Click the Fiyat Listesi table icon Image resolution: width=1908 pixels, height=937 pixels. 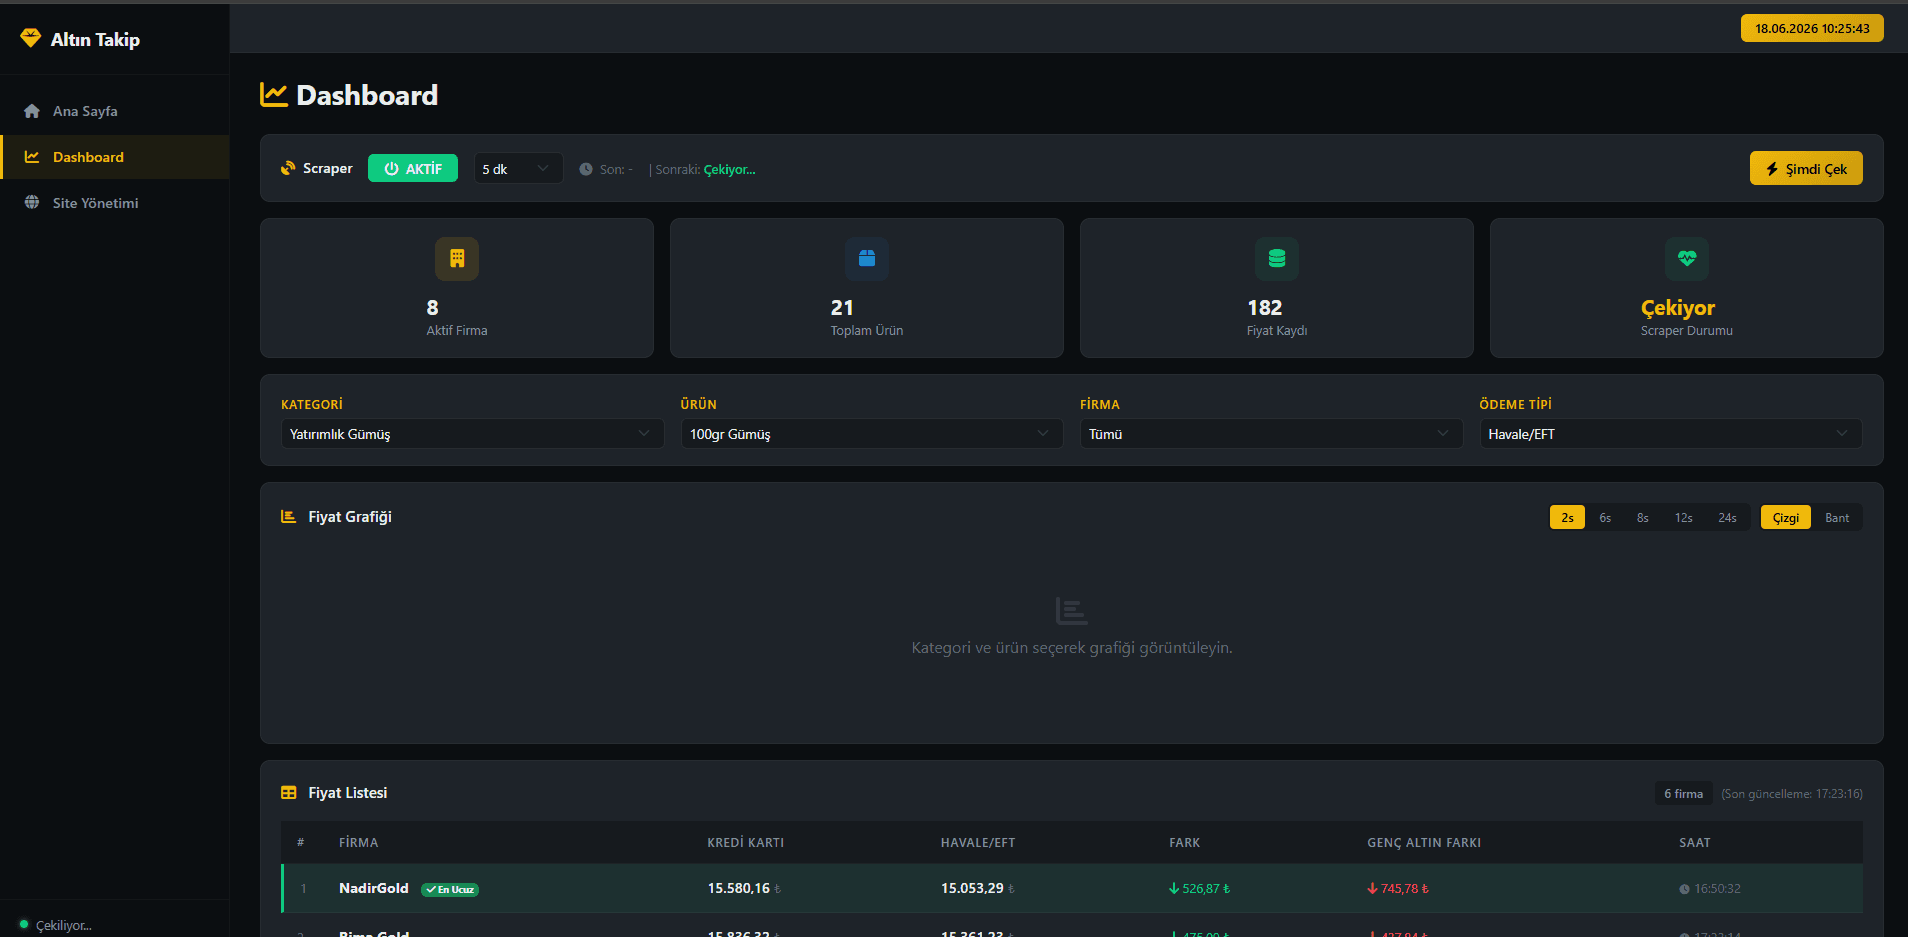tap(289, 793)
